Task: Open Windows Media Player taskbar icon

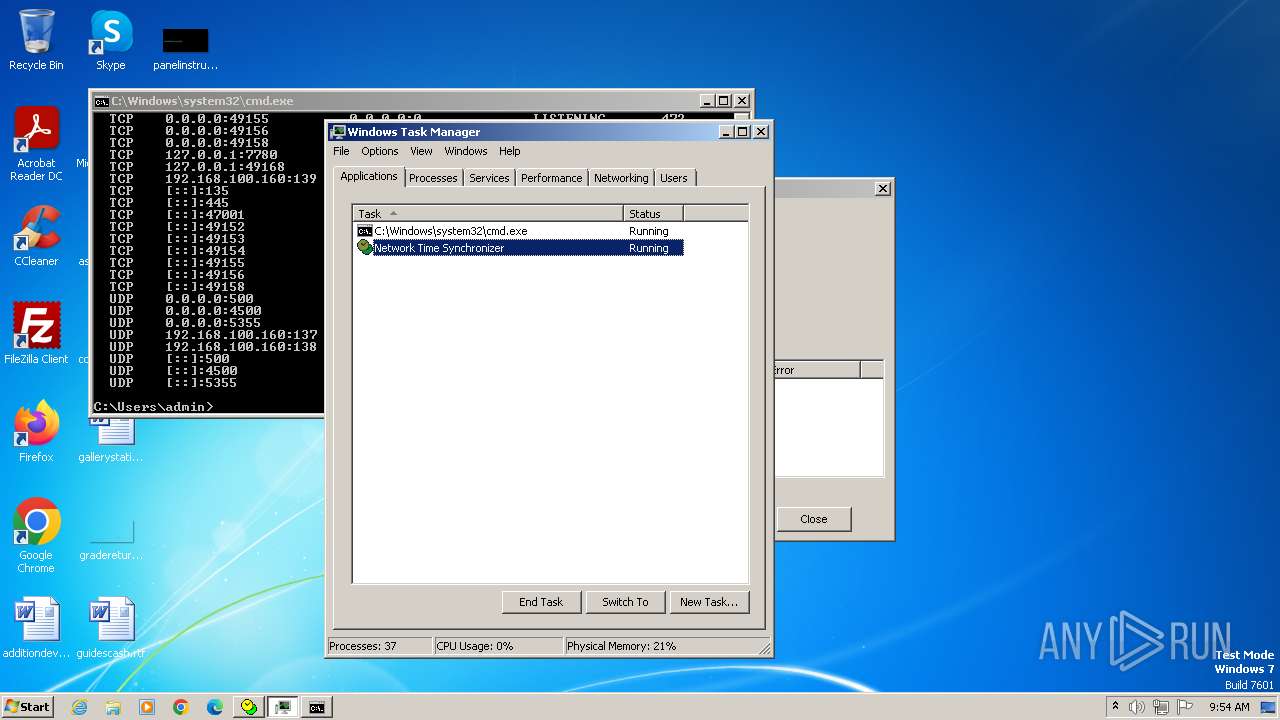Action: (147, 707)
